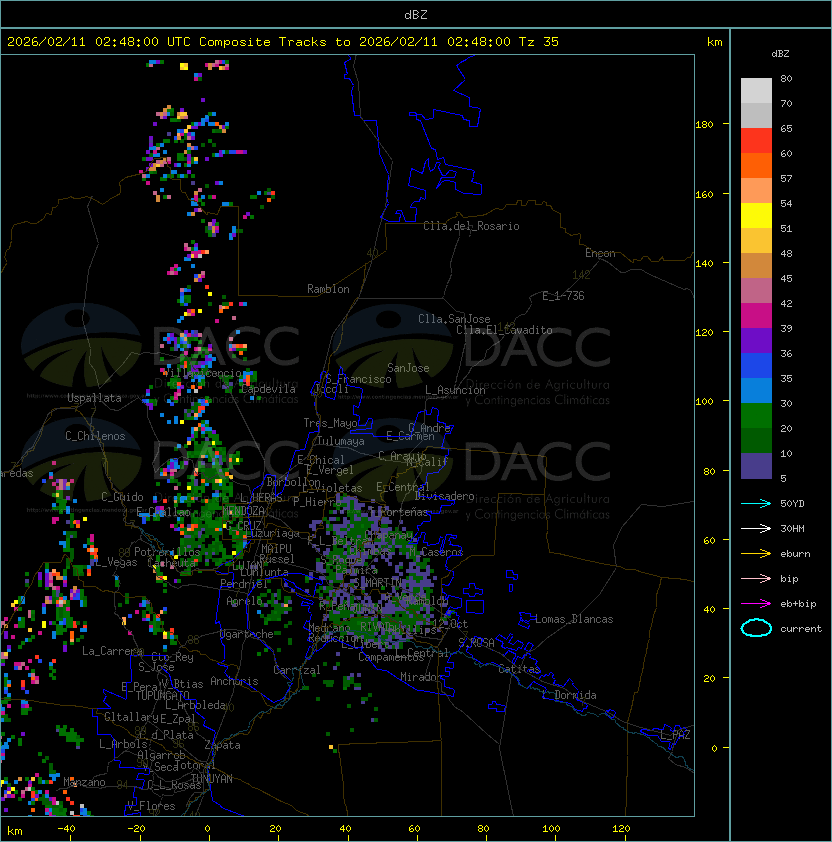Click the 'Zapata' map label
This screenshot has height=842, width=832.
222,745
